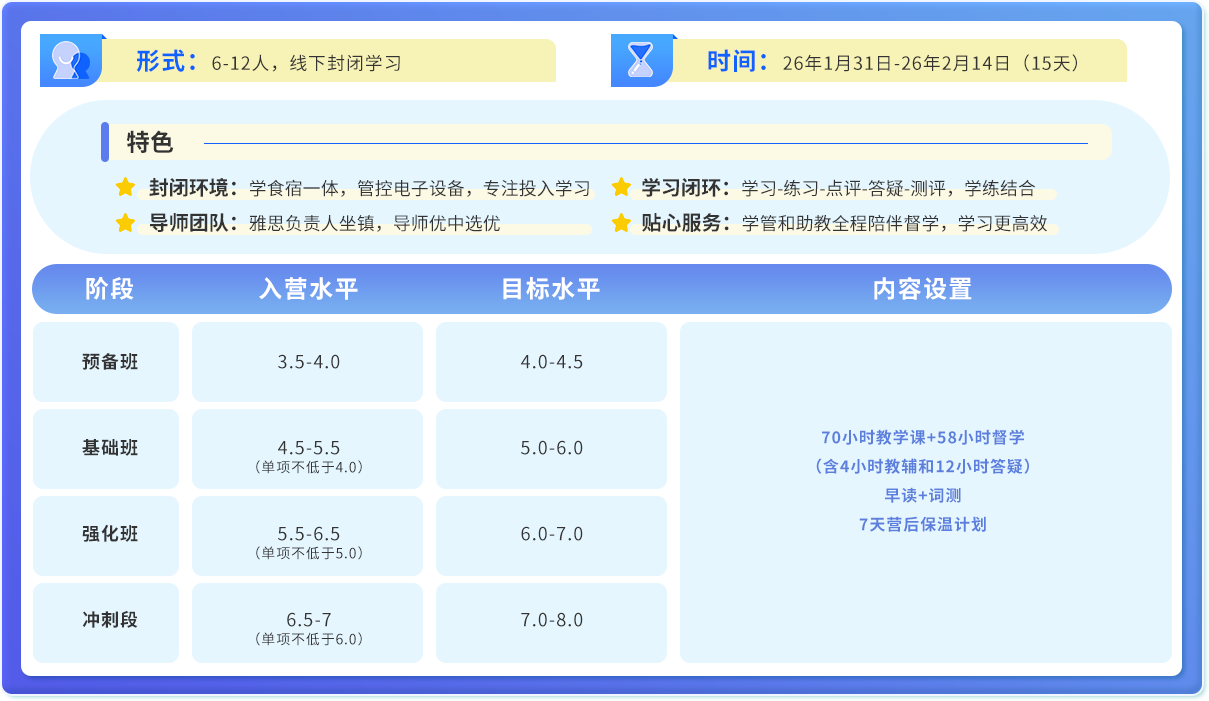Click the blue bar beside 特色 heading
This screenshot has width=1209, height=701.
(105, 142)
